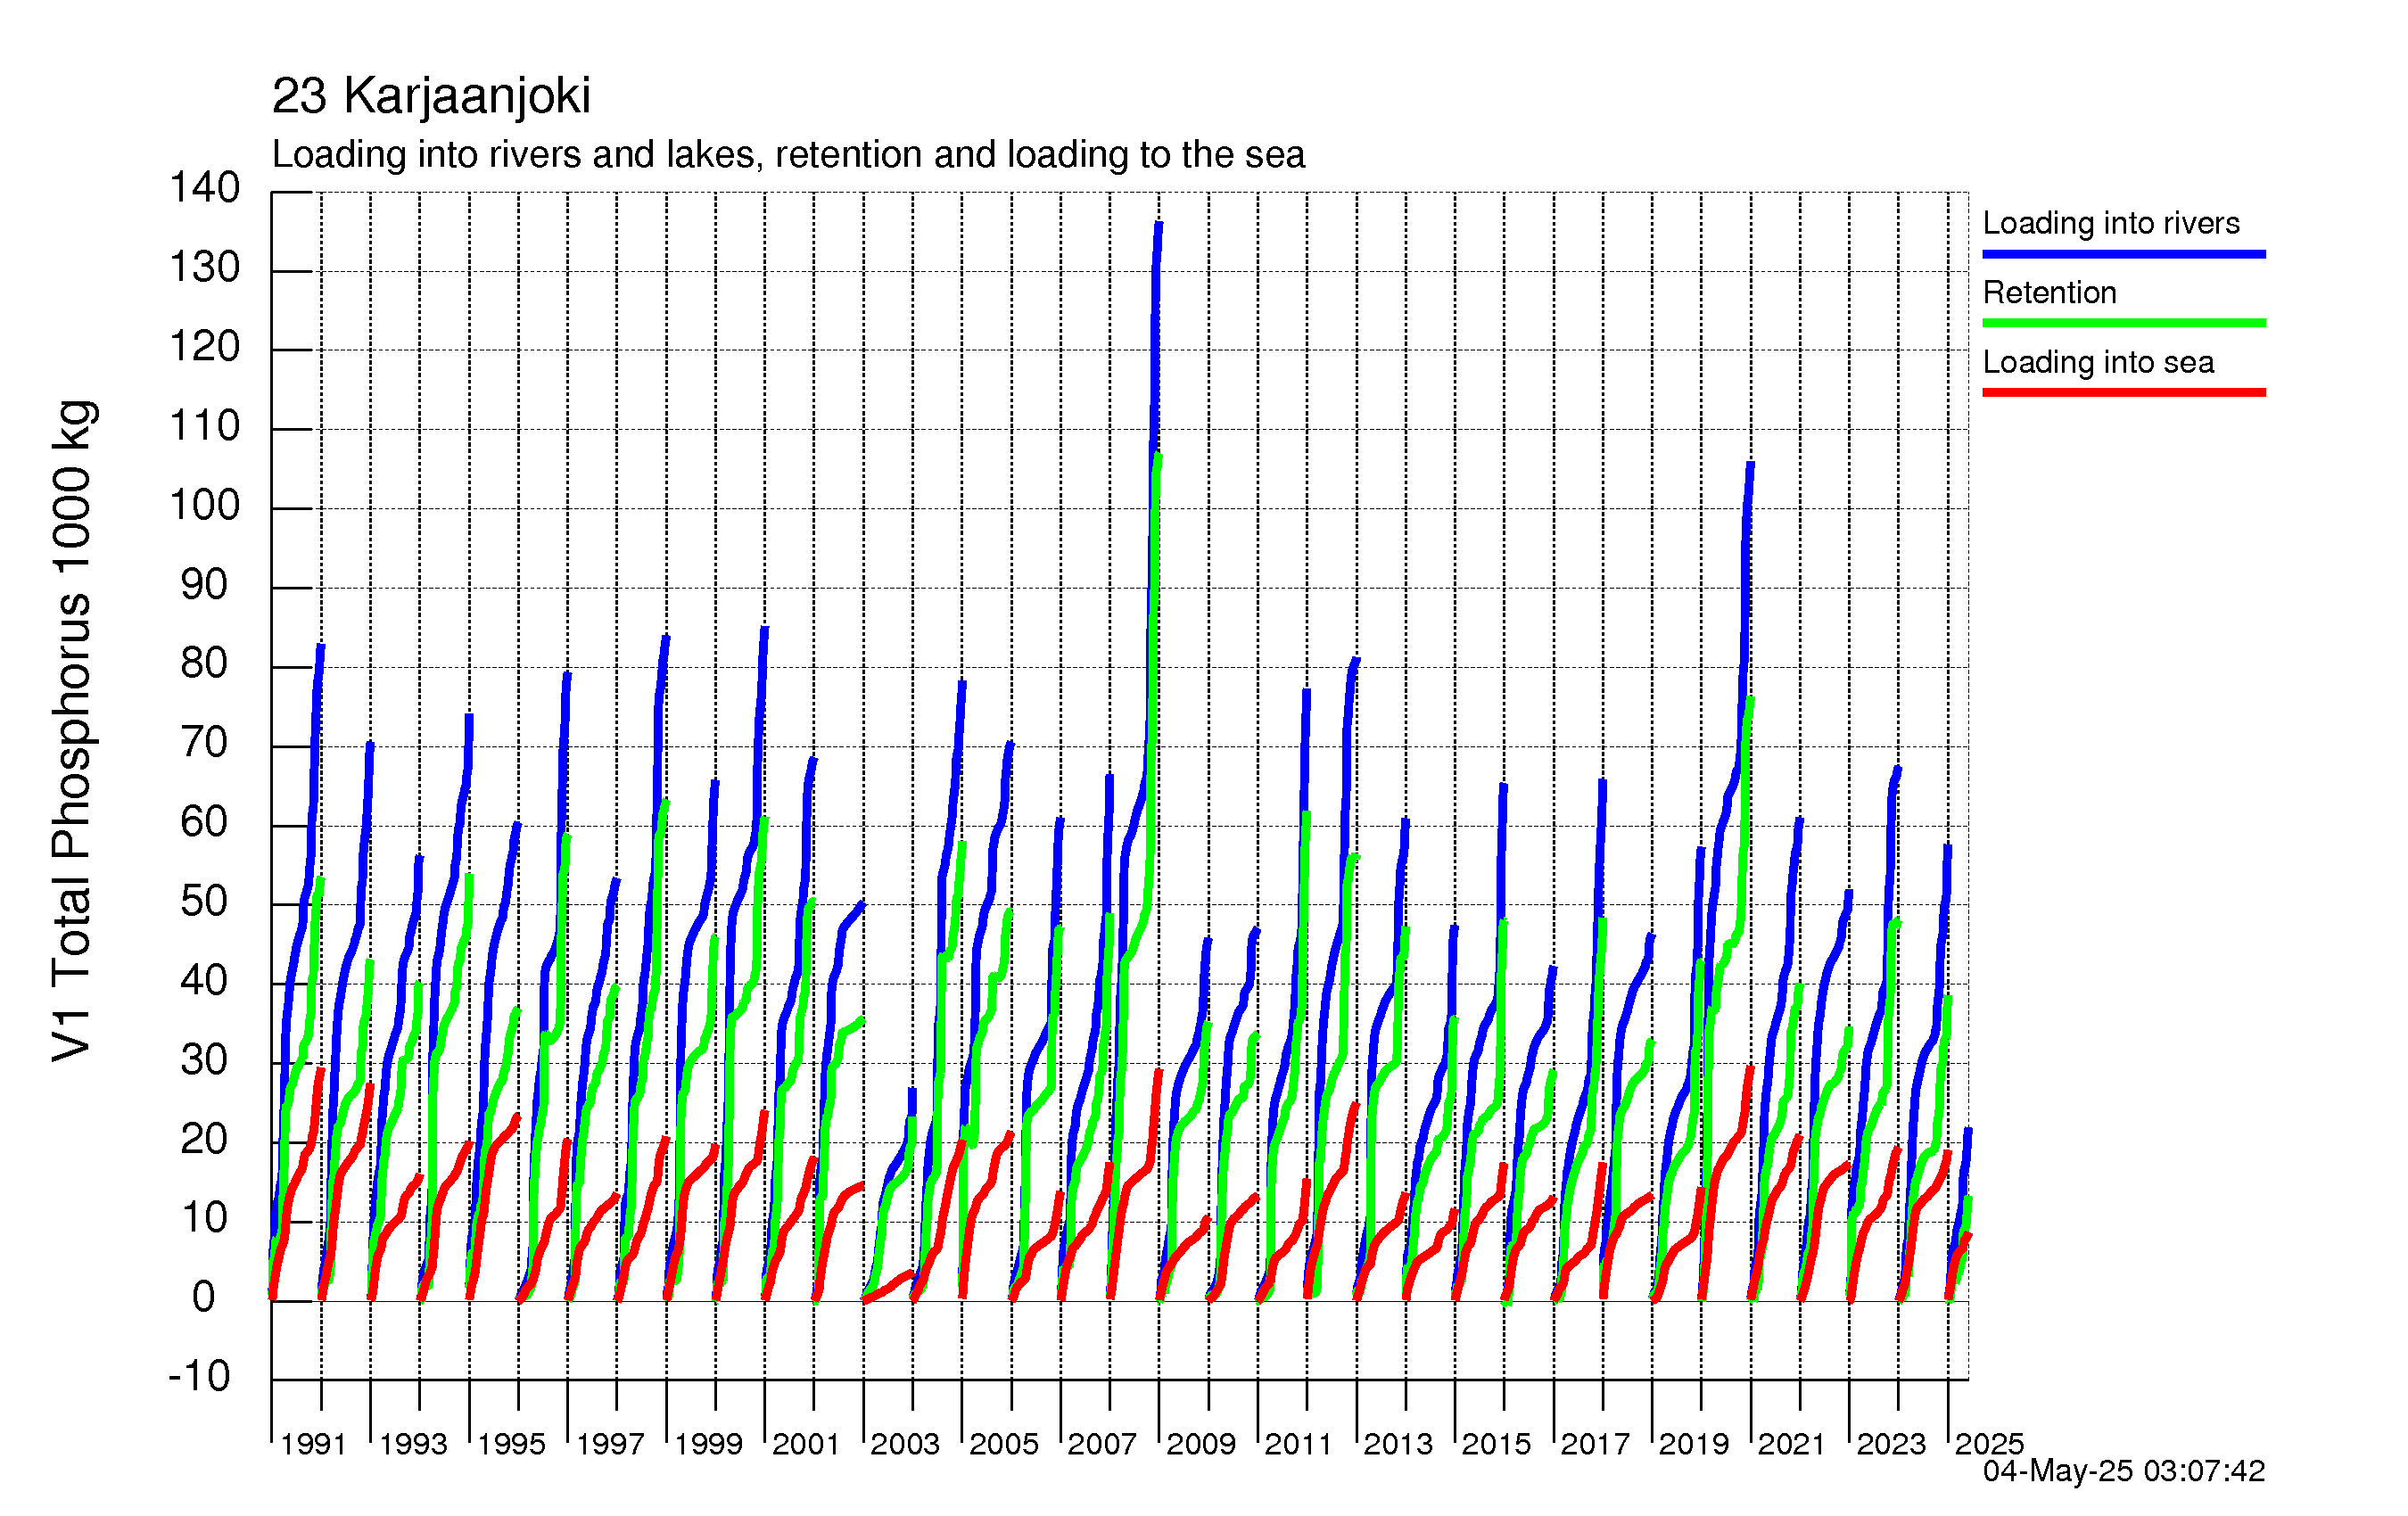Click the 'Retention' legend label
2408x1516 pixels.
[2050, 292]
